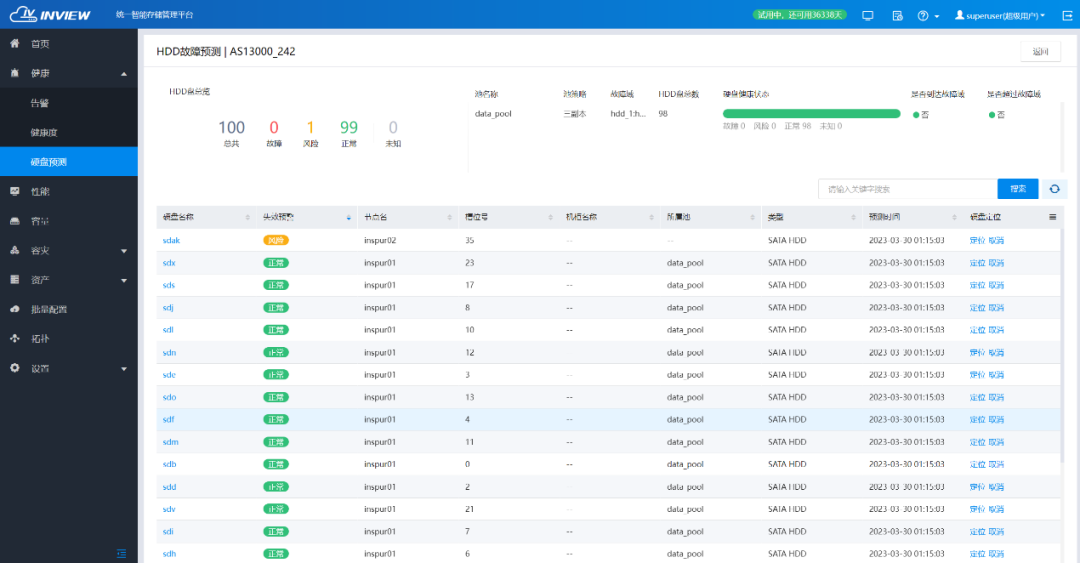Image resolution: width=1080 pixels, height=563 pixels.
Task: Click the help question mark icon
Action: [x=923, y=15]
